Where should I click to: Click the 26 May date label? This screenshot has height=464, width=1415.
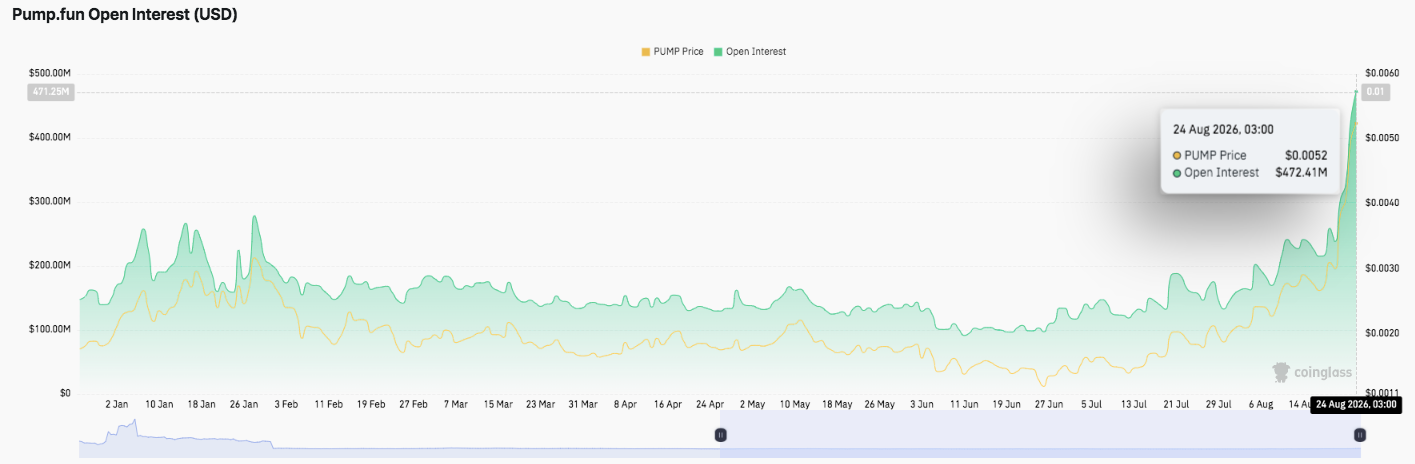(880, 405)
